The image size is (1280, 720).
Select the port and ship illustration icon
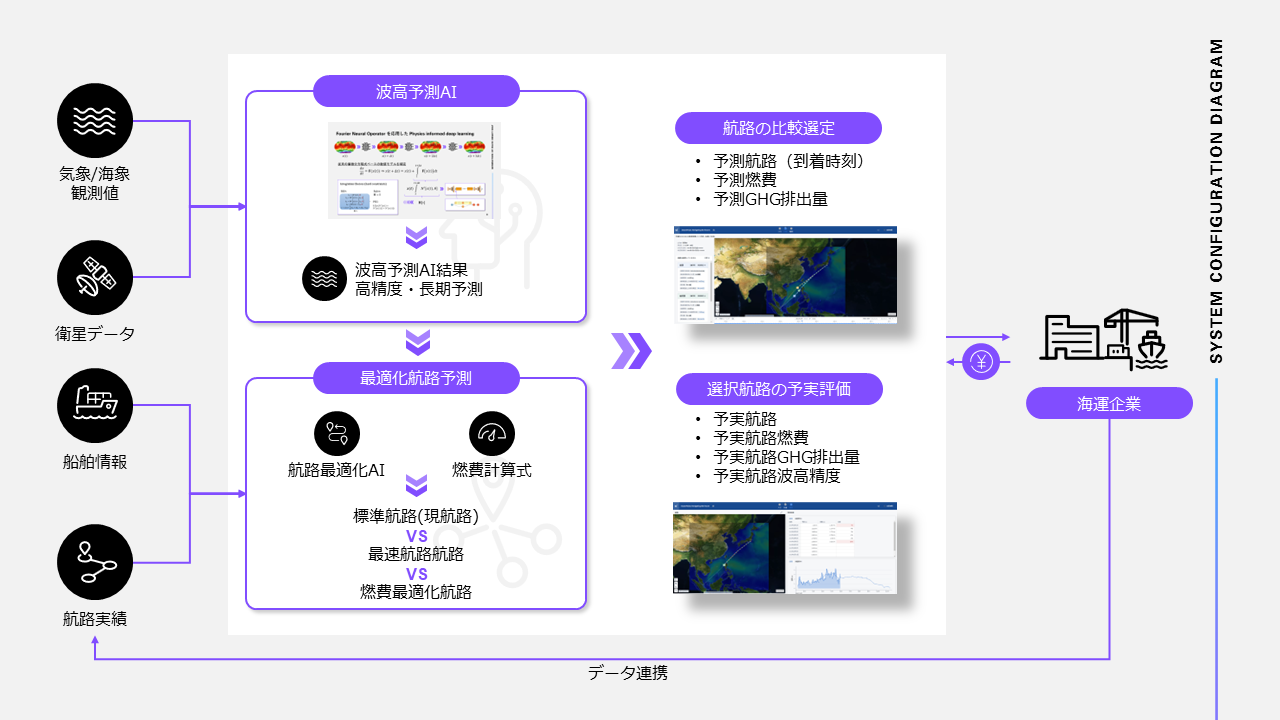coord(1103,335)
